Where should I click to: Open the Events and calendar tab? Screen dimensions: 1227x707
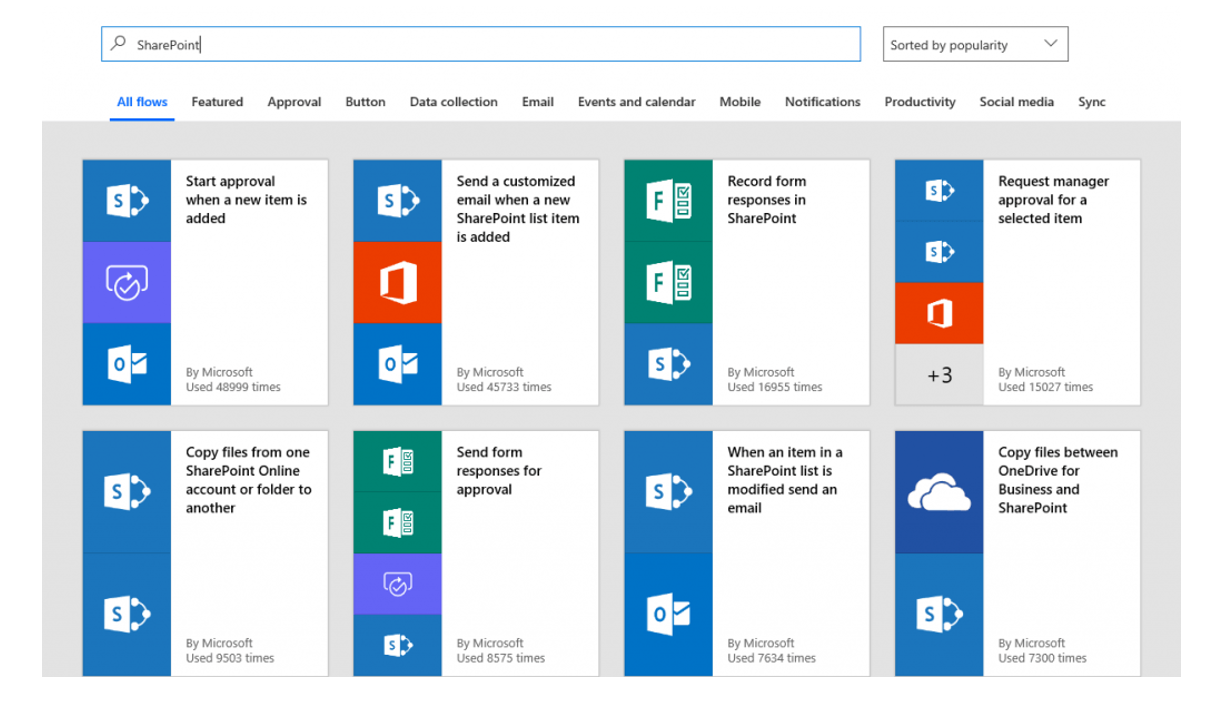pos(636,102)
